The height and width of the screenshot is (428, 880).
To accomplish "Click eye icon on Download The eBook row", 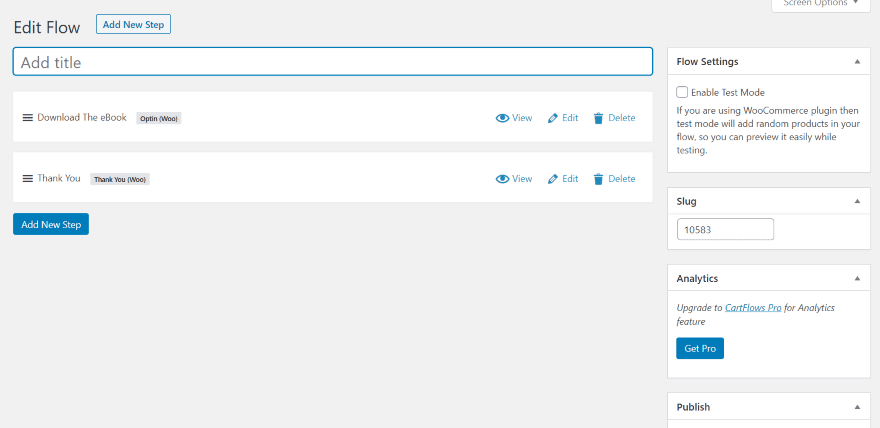I will click(x=503, y=118).
